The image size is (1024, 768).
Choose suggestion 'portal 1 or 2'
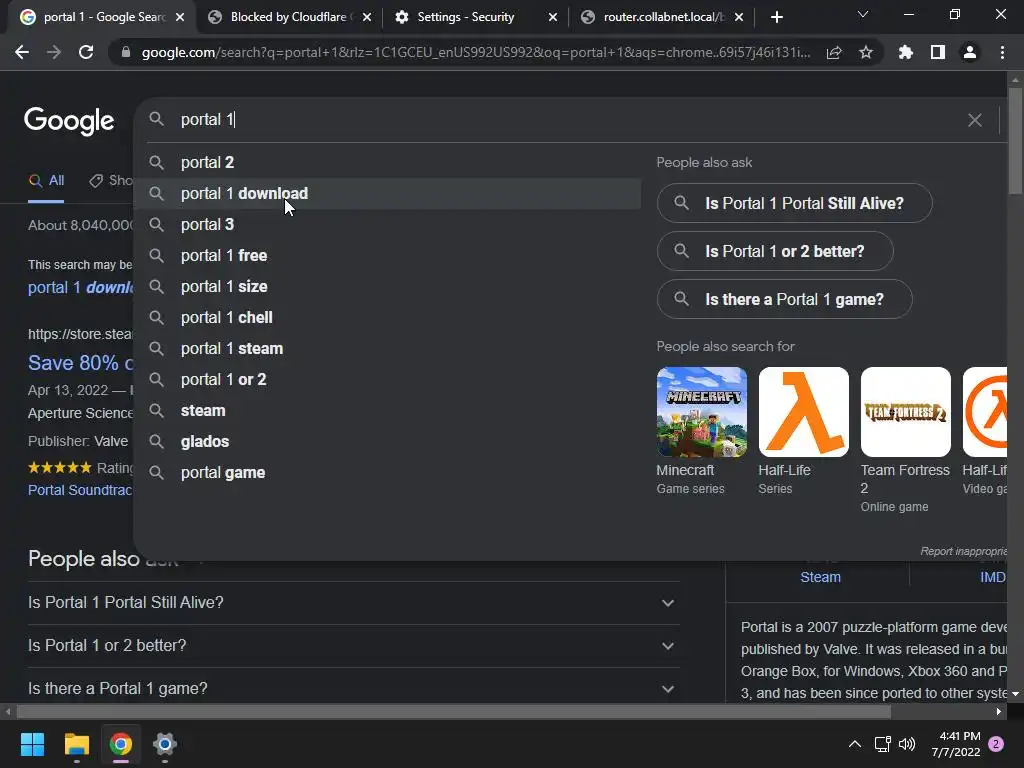tap(387, 379)
